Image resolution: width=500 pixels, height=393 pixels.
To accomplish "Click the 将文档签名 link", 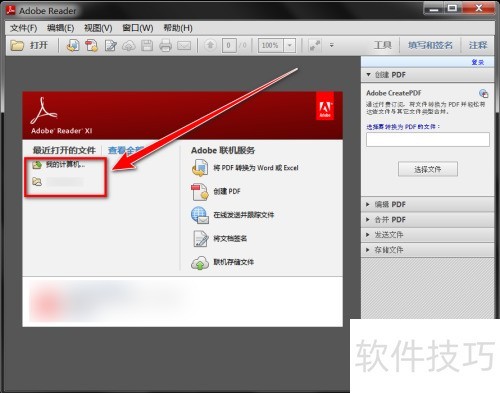I will point(230,238).
